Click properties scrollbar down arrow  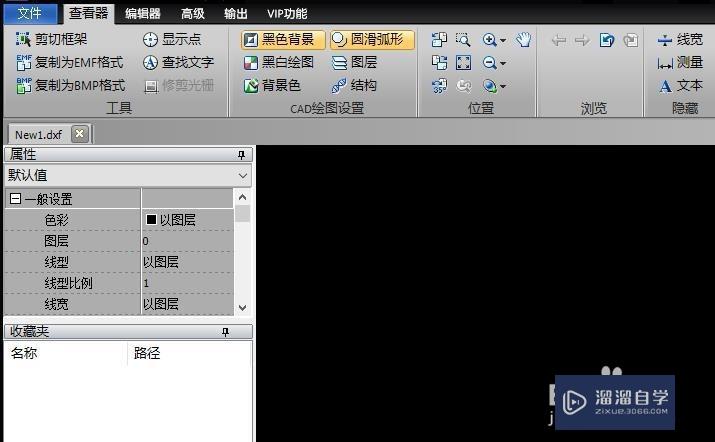[243, 307]
